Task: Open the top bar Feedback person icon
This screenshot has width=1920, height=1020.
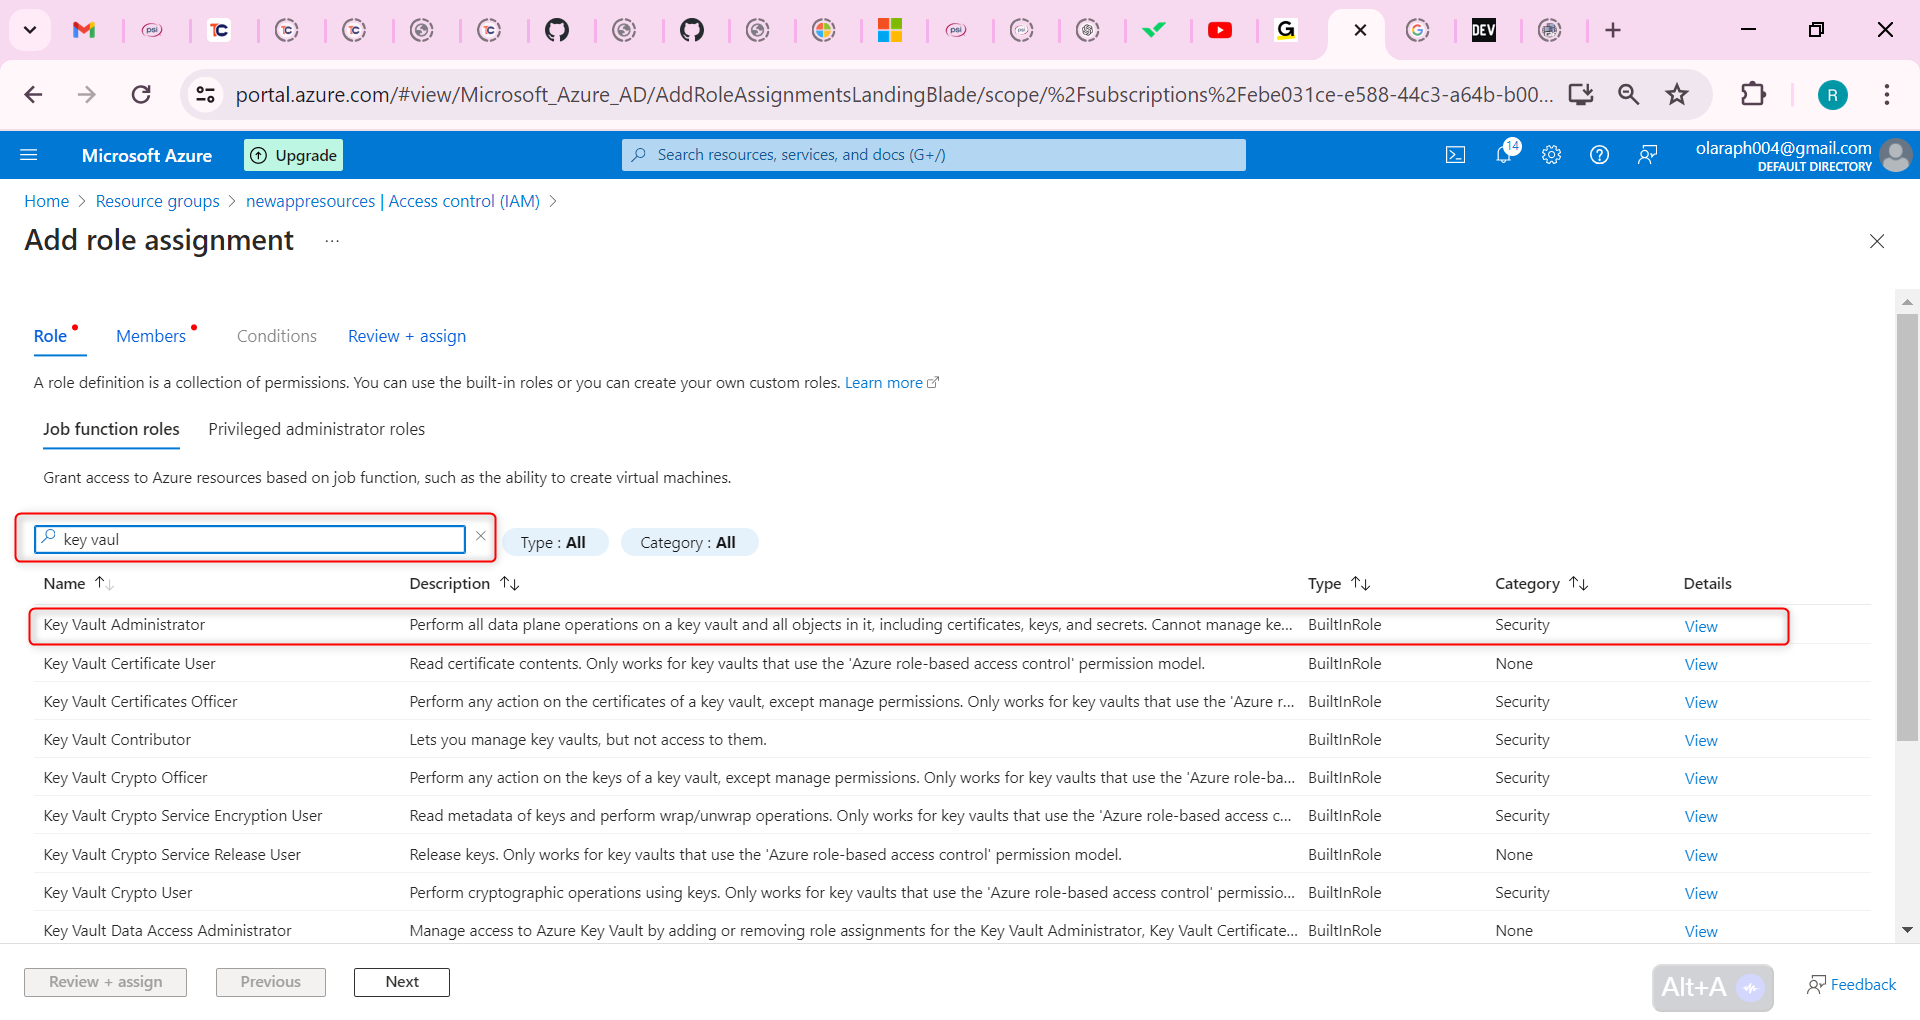Action: pos(1647,155)
